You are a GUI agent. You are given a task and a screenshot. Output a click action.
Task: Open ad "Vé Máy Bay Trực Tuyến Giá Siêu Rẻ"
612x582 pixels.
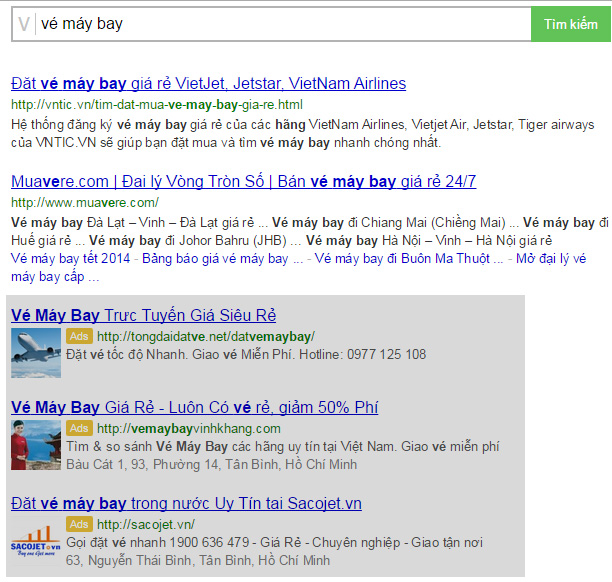pyautogui.click(x=143, y=316)
